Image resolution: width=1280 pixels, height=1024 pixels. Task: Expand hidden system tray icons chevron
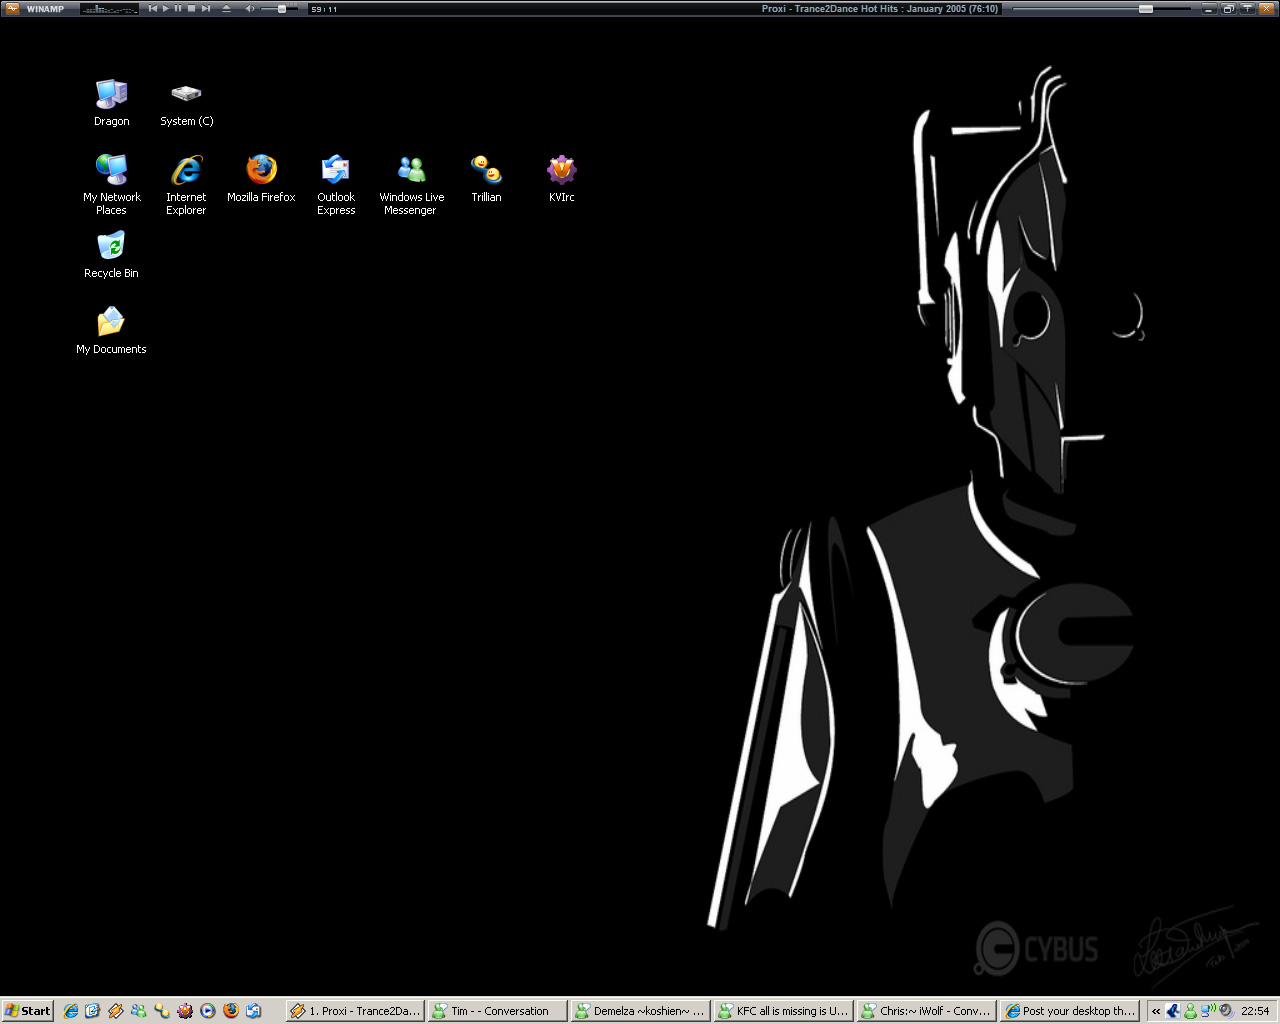(x=1156, y=1011)
